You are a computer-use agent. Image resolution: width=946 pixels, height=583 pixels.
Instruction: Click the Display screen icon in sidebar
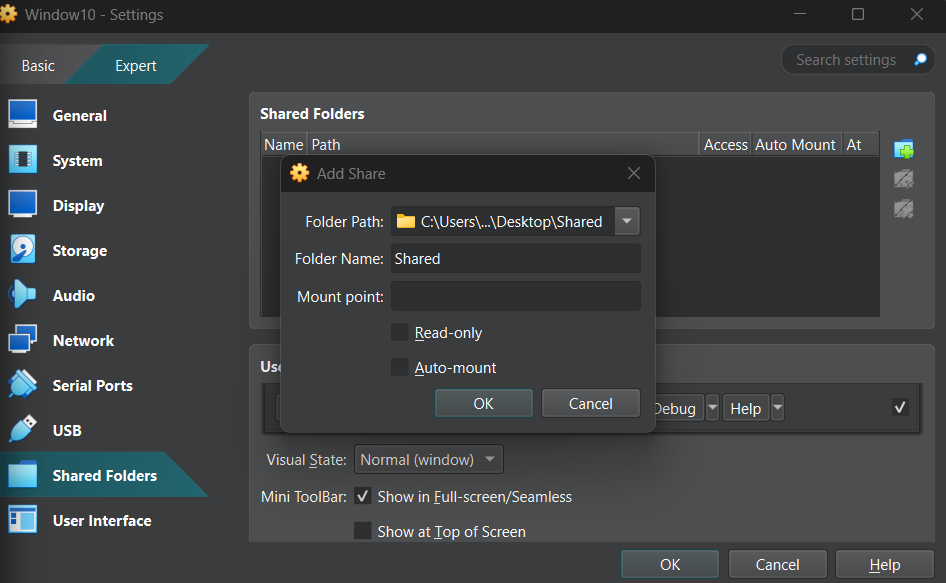[23, 204]
